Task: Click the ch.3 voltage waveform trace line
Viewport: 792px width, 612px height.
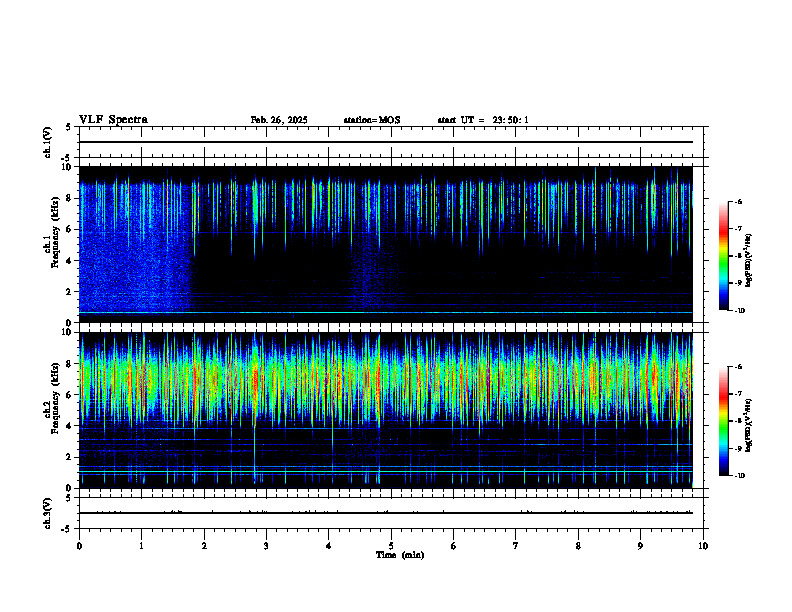Action: (386, 513)
